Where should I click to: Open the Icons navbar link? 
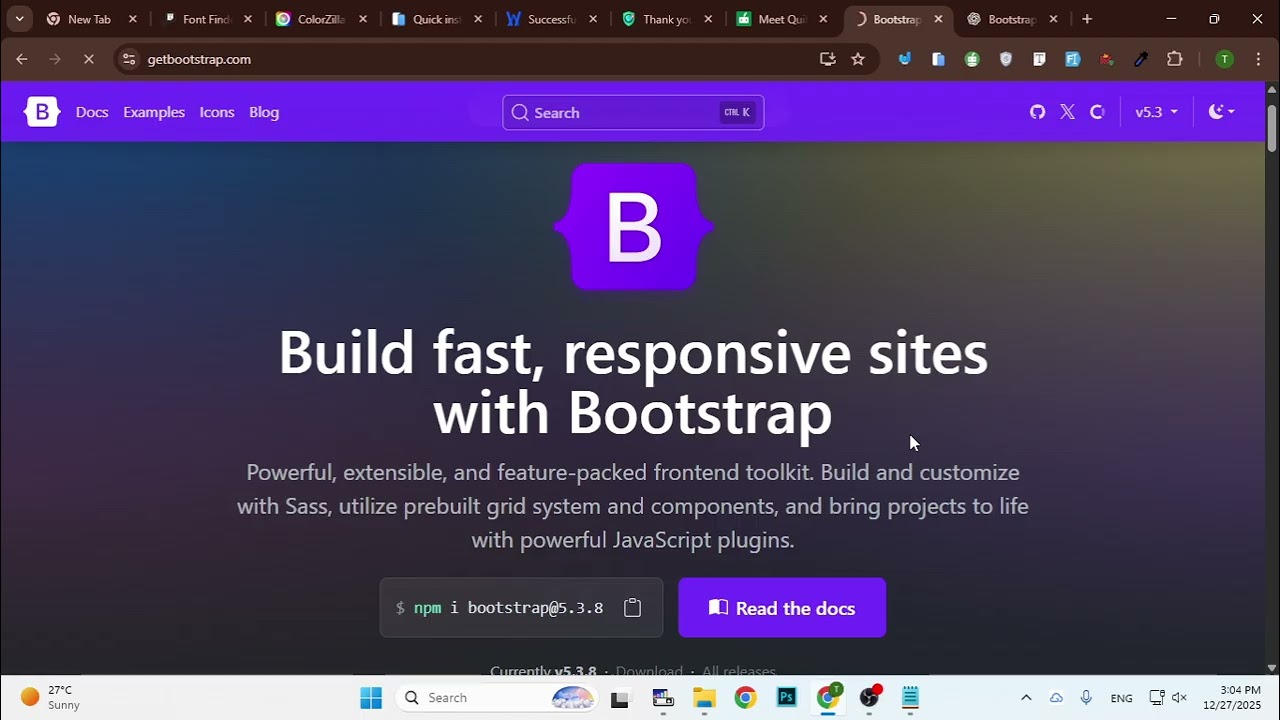217,112
